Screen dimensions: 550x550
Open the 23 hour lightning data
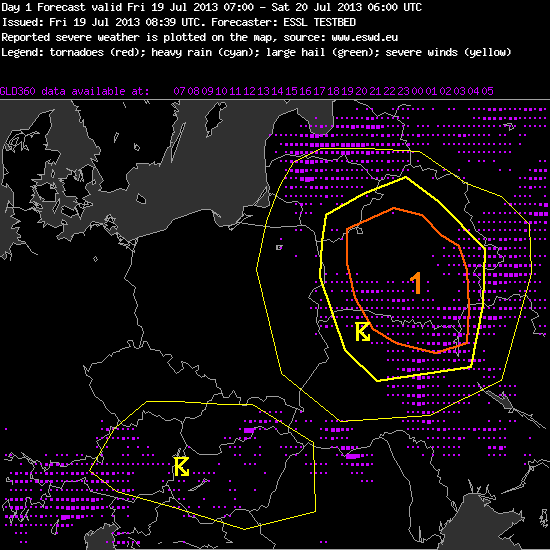[x=403, y=92]
